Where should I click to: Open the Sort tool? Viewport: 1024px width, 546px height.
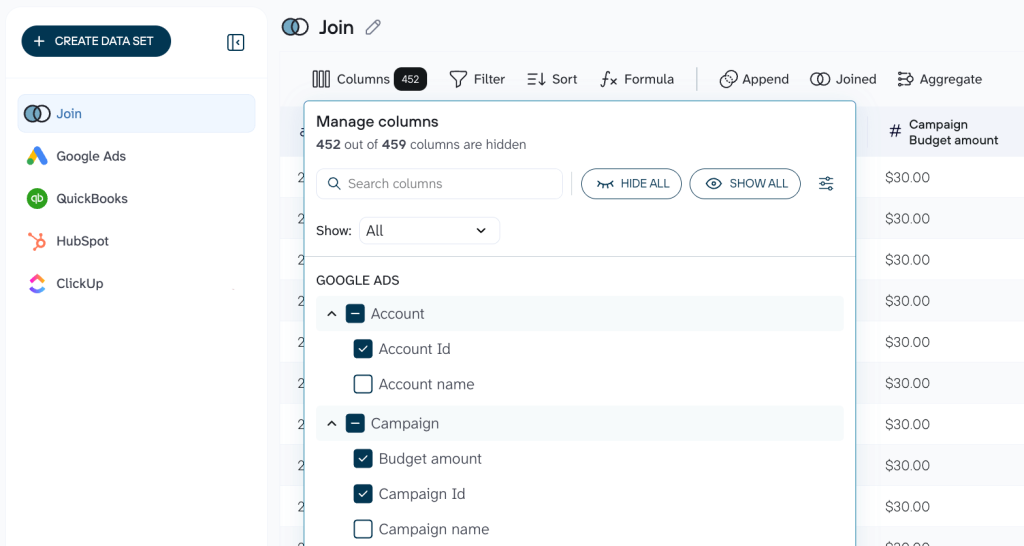point(552,79)
